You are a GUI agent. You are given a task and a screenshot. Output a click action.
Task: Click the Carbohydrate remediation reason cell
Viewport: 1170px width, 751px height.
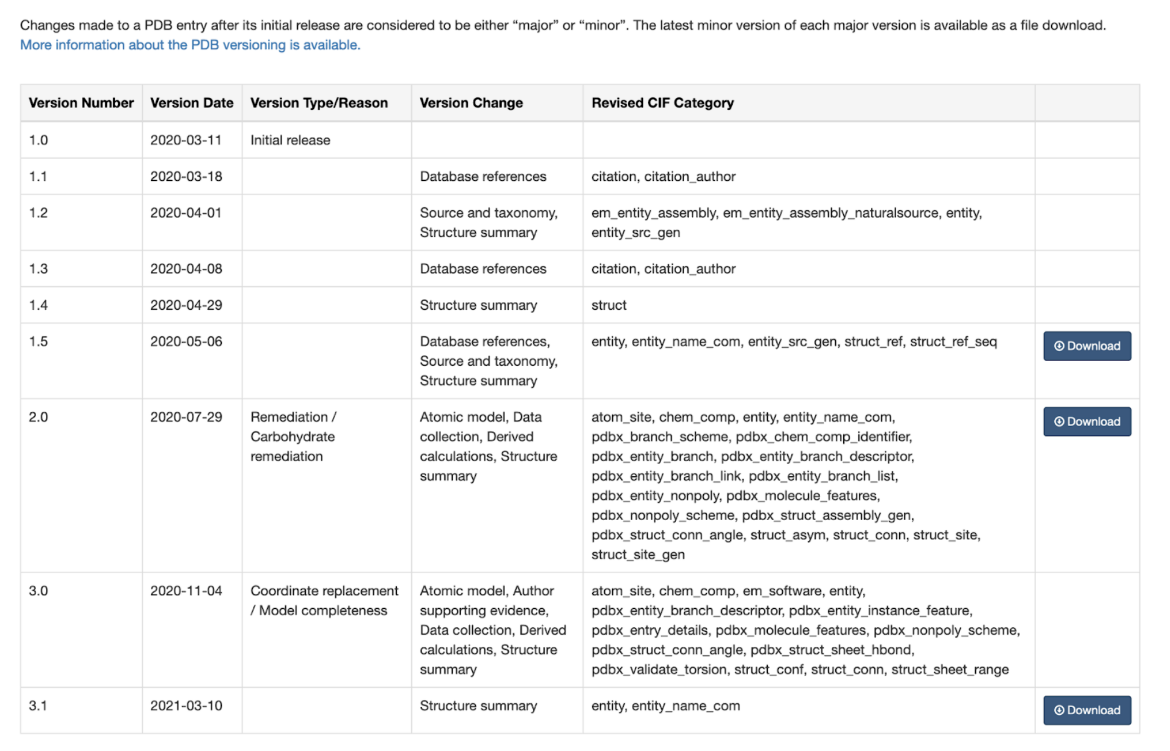(293, 437)
